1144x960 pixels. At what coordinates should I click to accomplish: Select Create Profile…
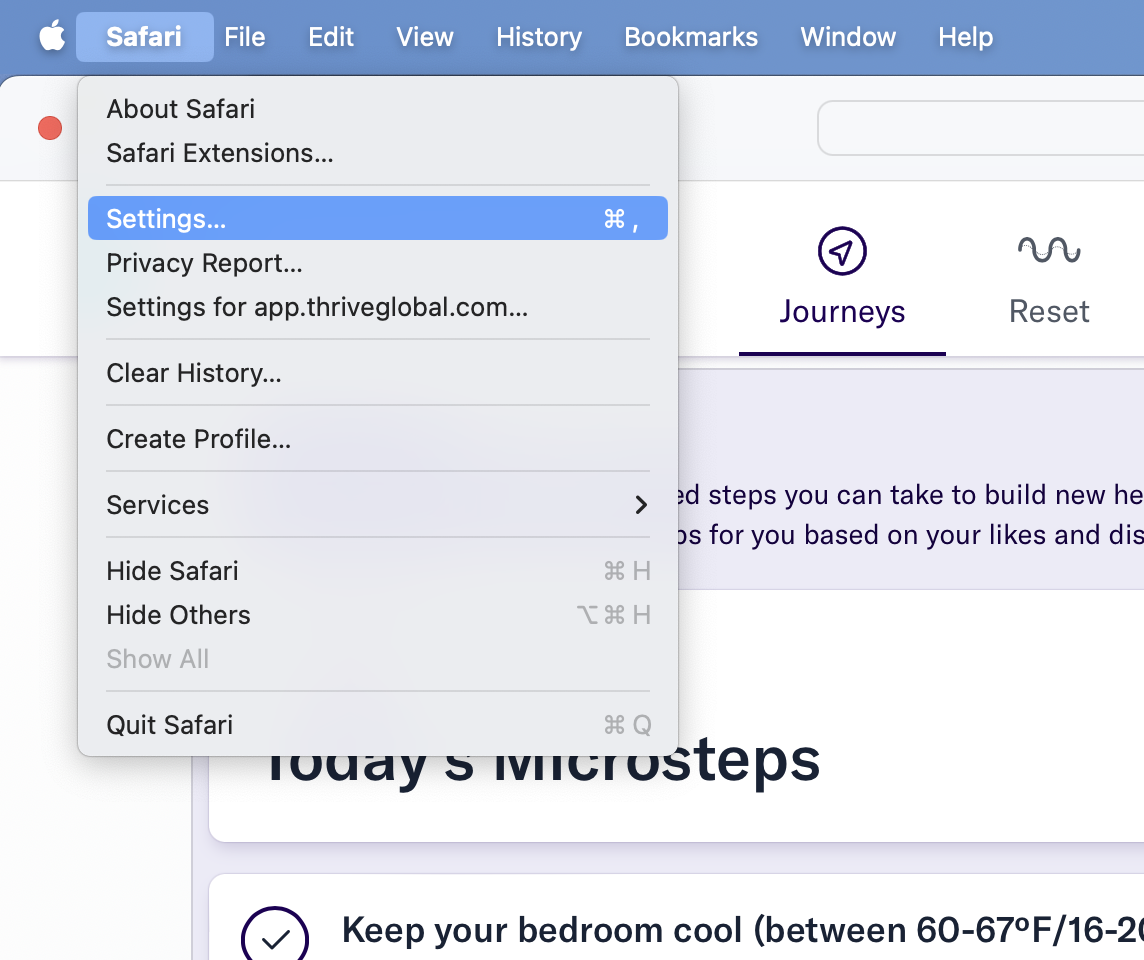tap(378, 439)
